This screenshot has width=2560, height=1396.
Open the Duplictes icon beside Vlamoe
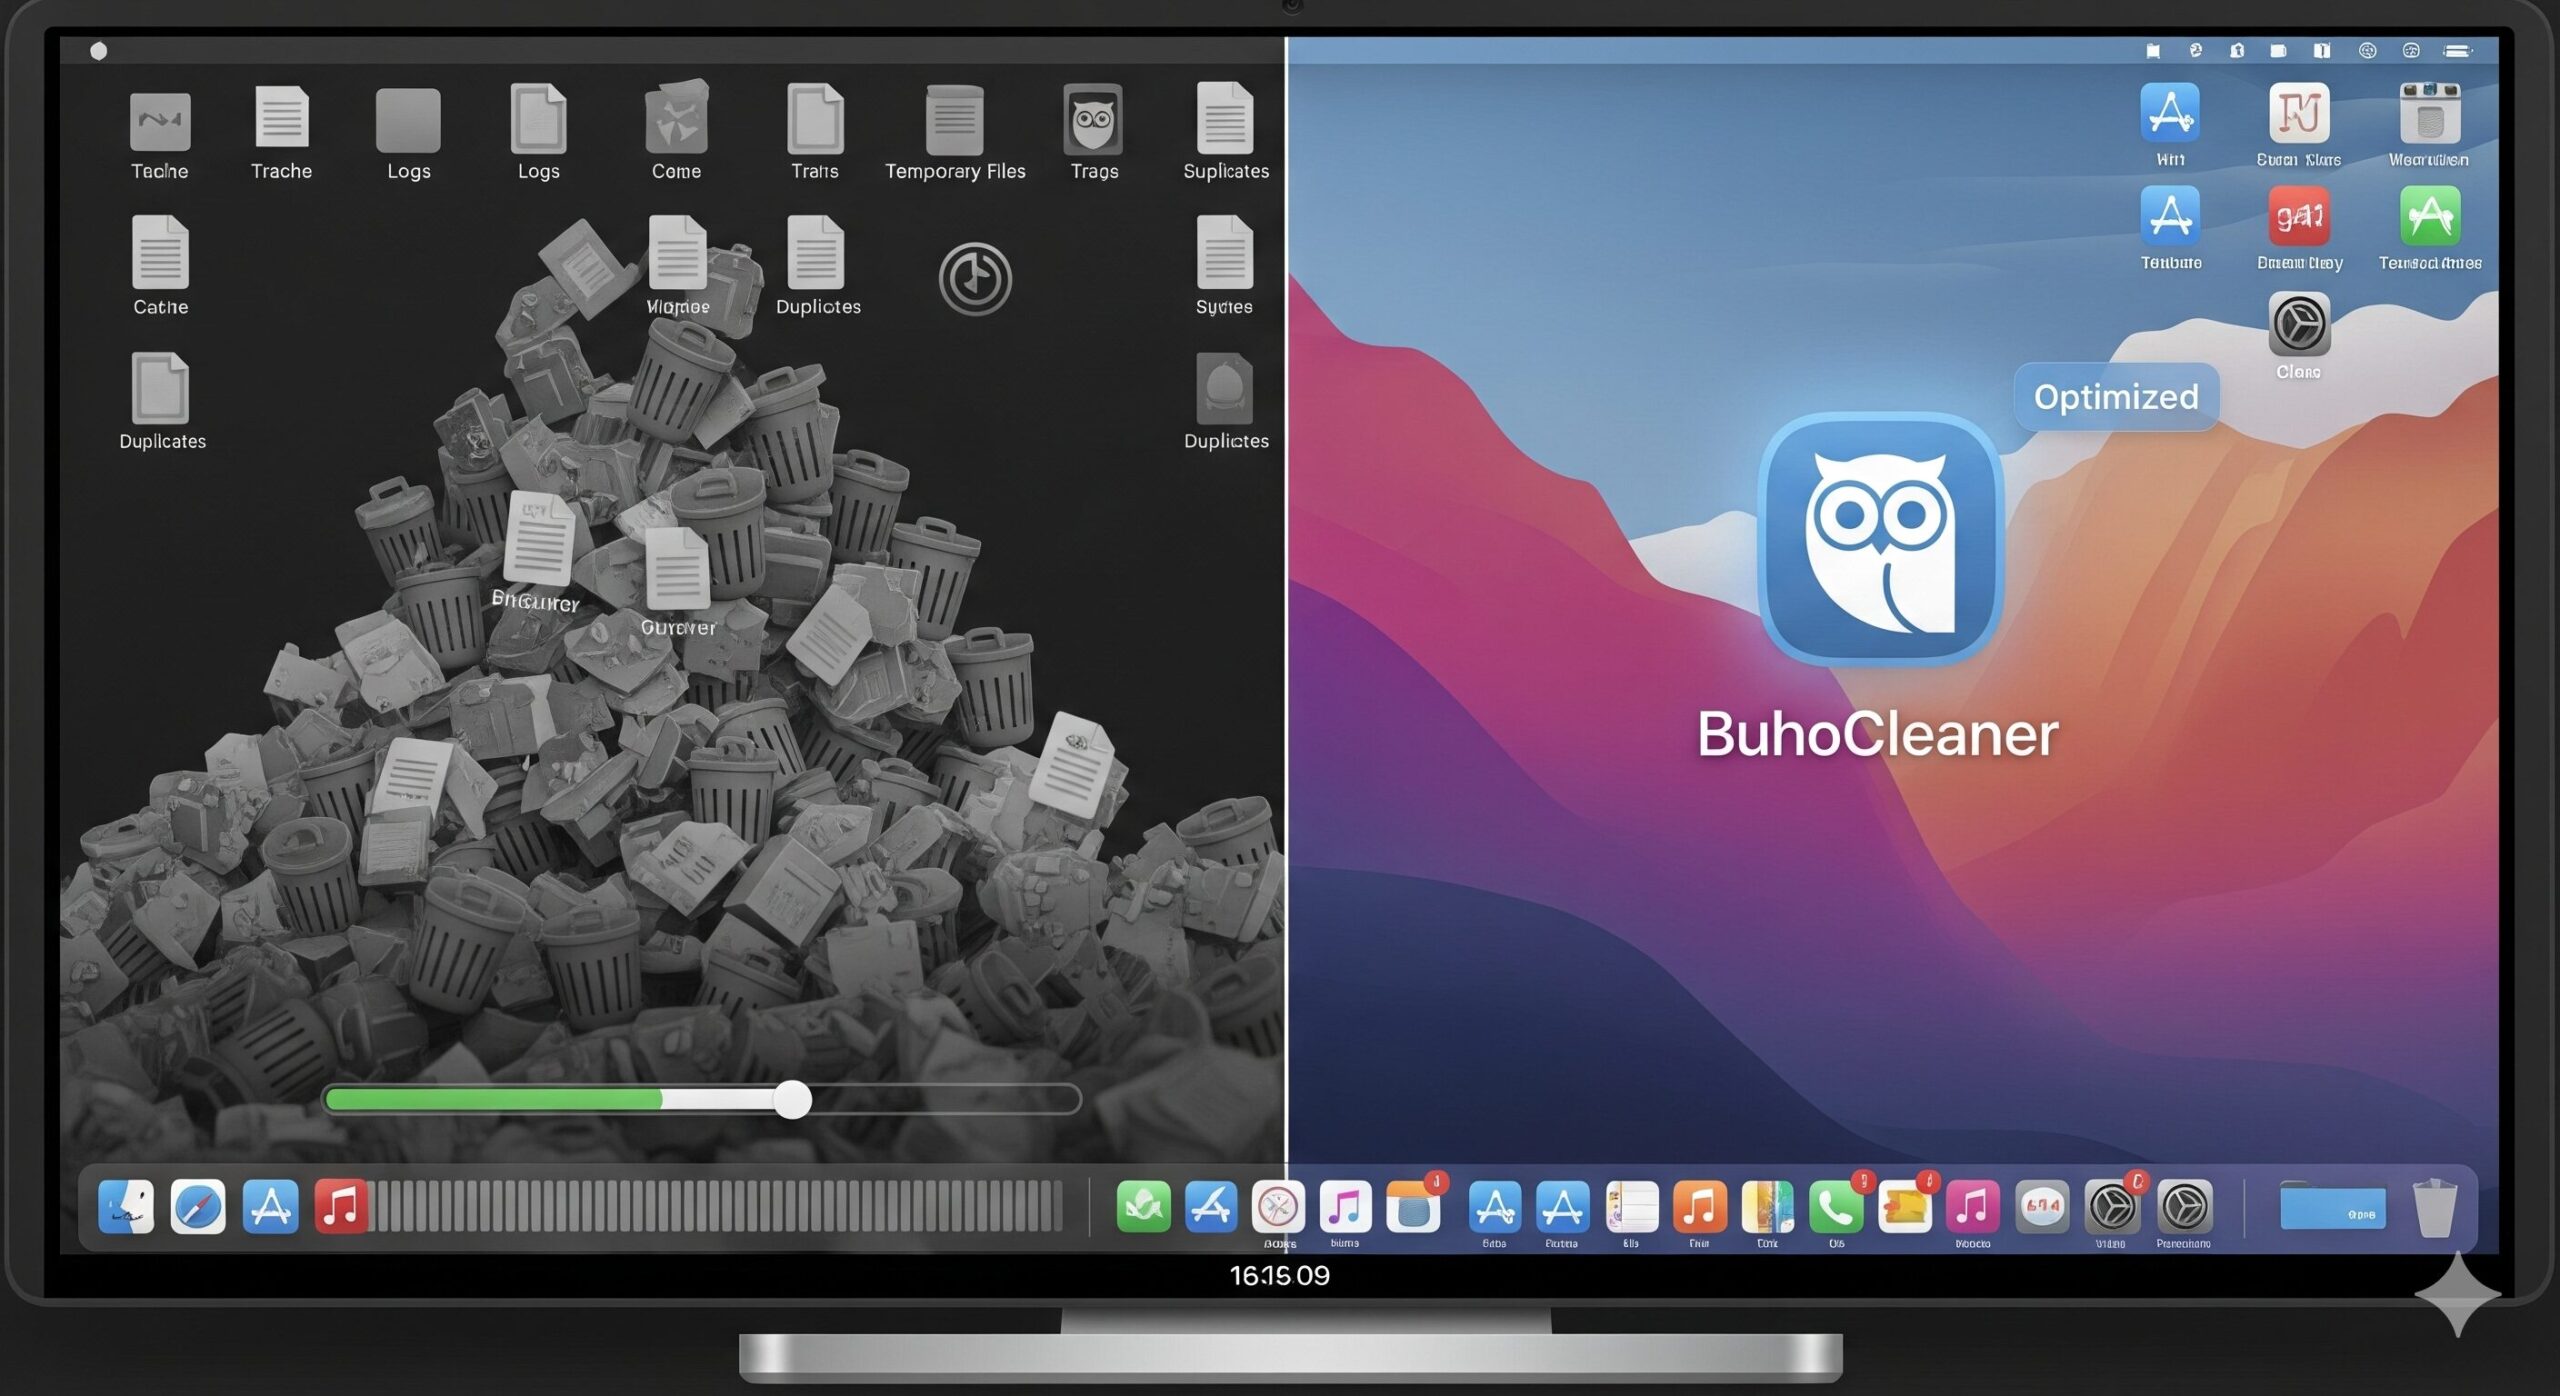pos(816,252)
